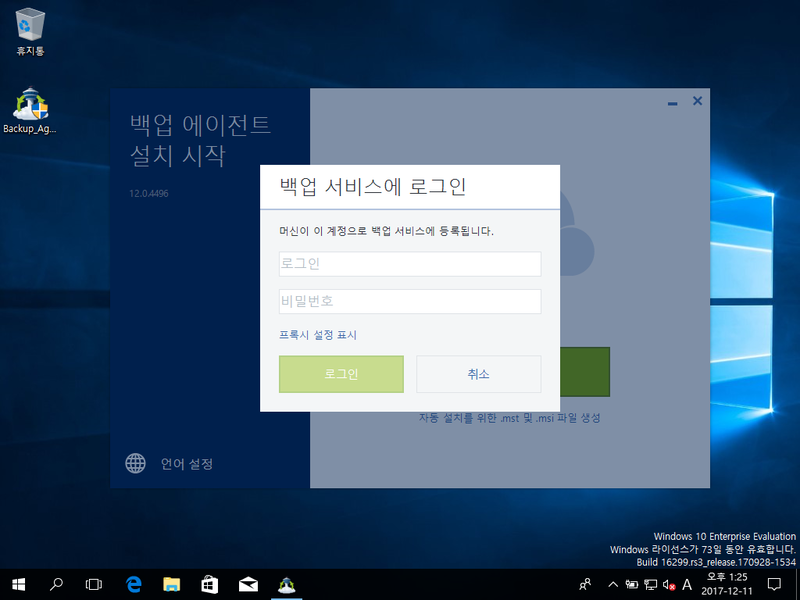This screenshot has width=800, height=600.
Task: Open 언어 설정 language settings
Action: tap(187, 464)
